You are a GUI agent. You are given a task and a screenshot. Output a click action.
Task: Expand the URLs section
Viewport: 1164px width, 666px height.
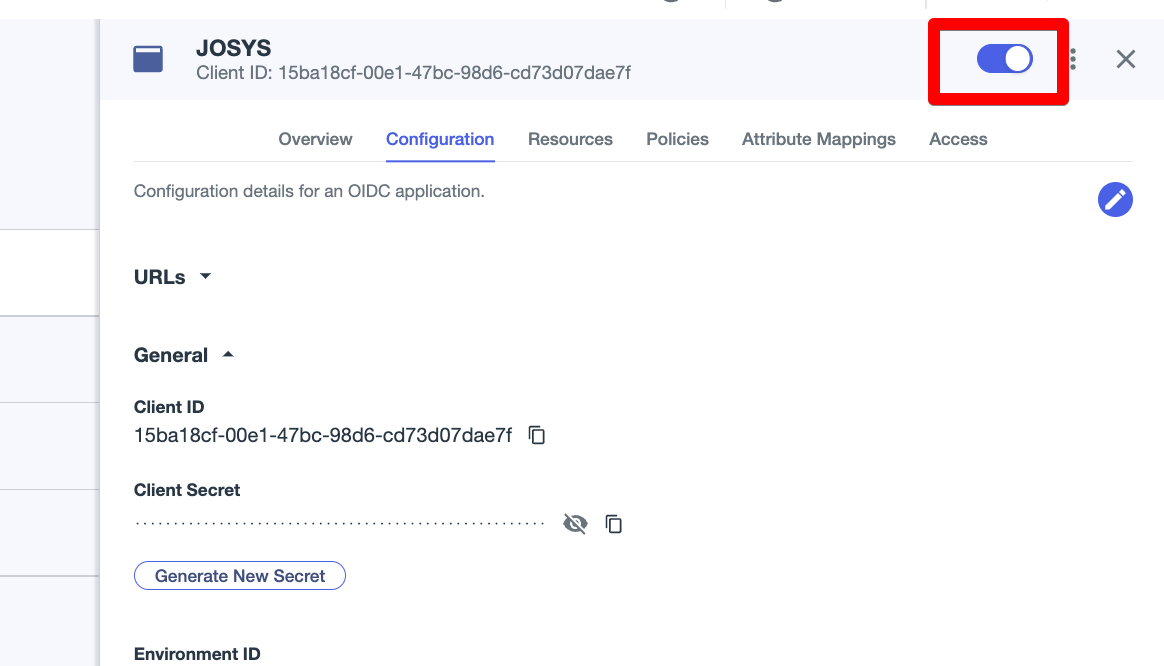[174, 277]
